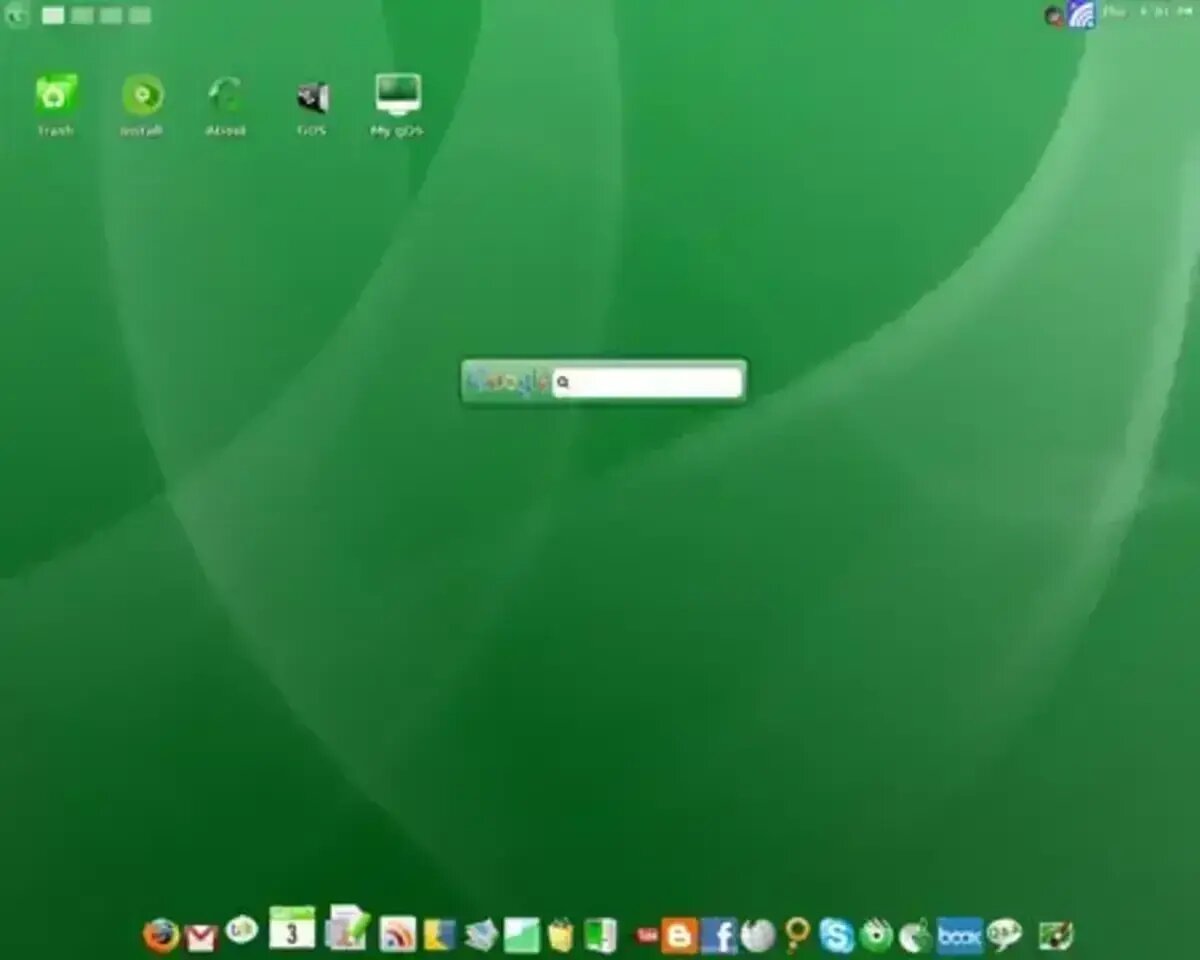This screenshot has height=960, width=1200.
Task: Open the speech-bubble chat dock icon
Action: coord(1004,934)
